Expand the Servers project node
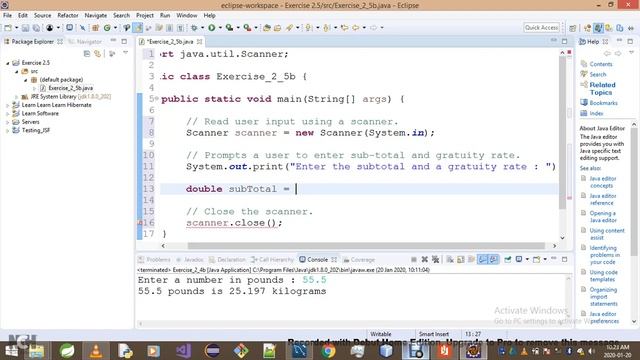Screen dimensions: 640x360 point(7,122)
